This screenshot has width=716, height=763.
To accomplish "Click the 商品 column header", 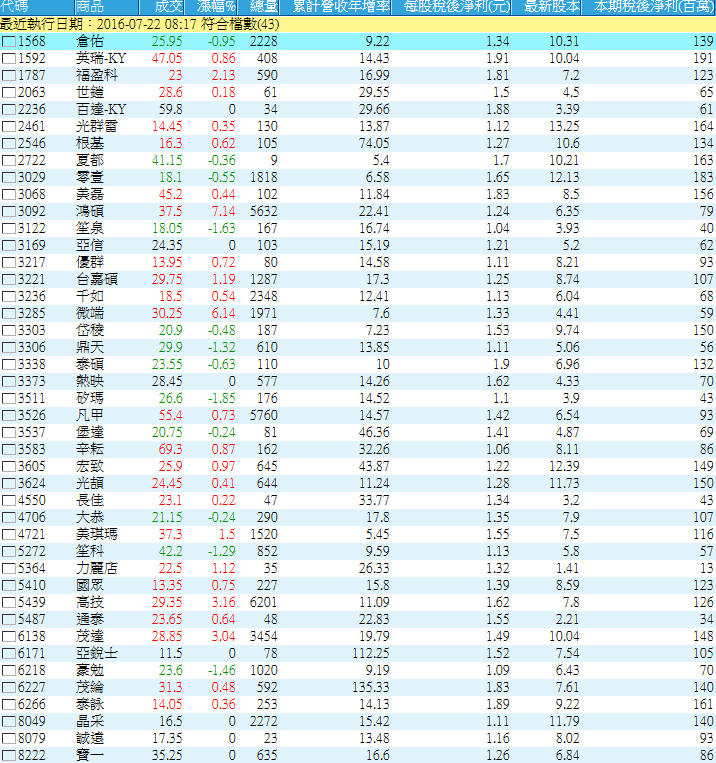I will (89, 7).
